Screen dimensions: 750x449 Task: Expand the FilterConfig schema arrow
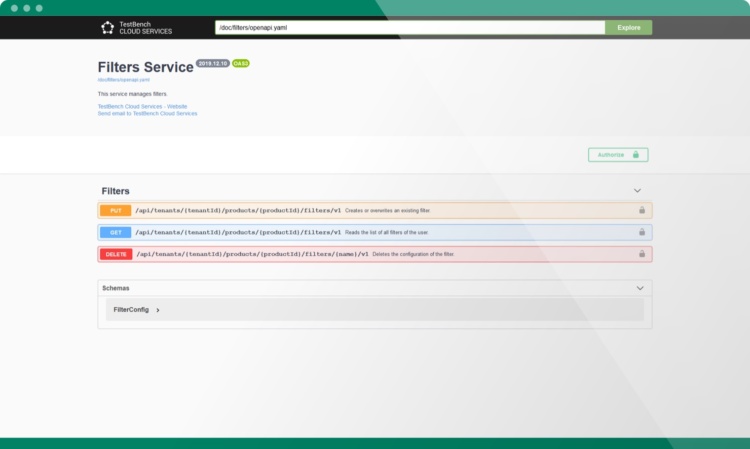coord(158,310)
